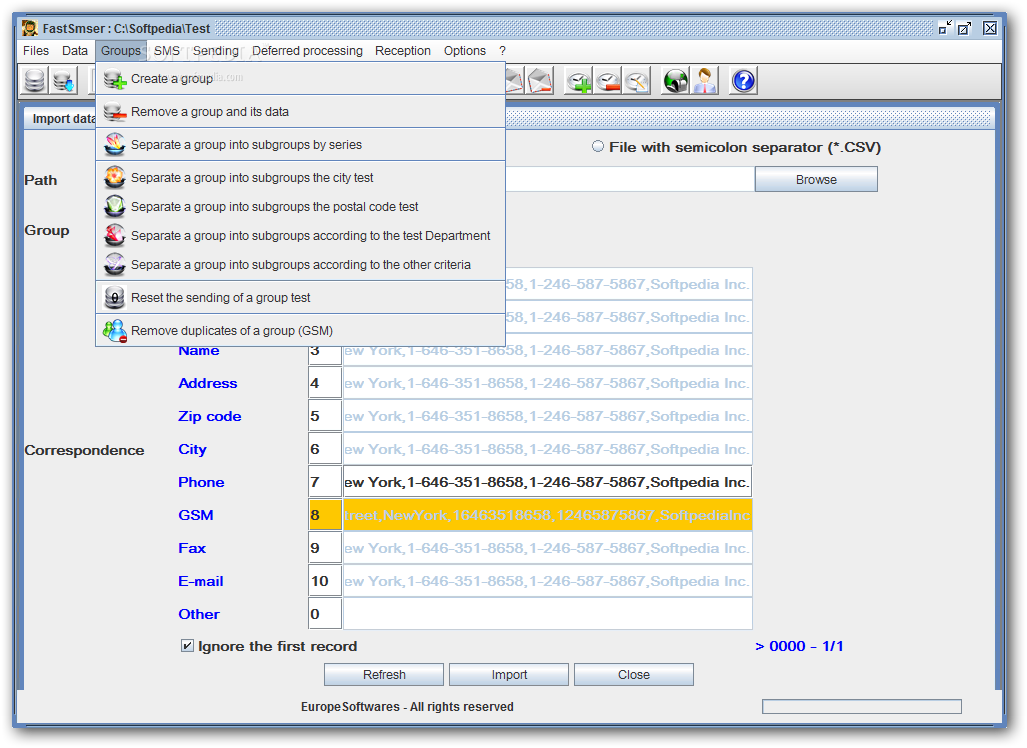Screen dimensions: 1027x748
Task: Click the Phone column number field
Action: point(325,482)
